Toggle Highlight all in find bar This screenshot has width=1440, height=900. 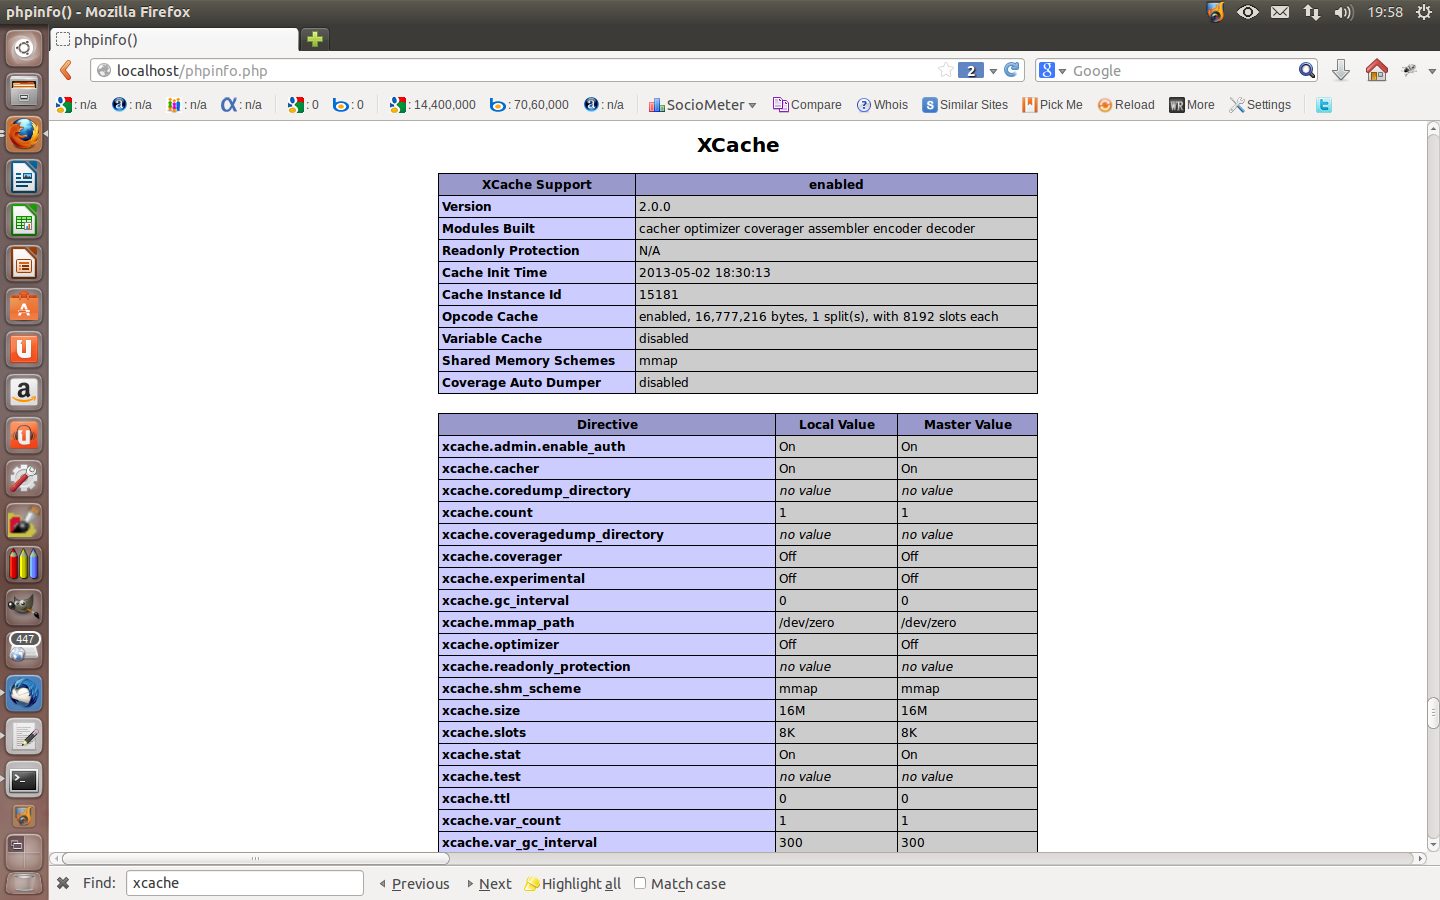(572, 884)
